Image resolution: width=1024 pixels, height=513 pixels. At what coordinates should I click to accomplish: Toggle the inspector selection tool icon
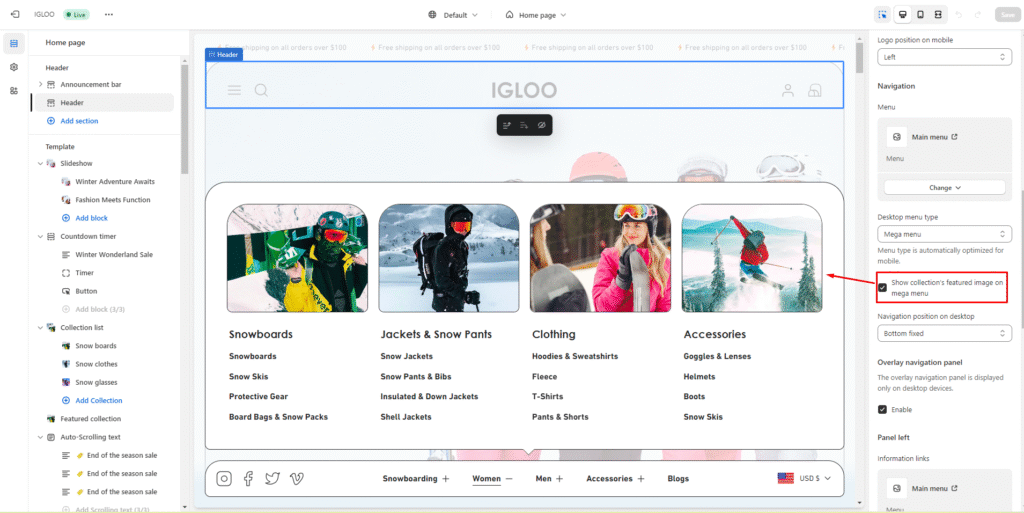click(883, 15)
